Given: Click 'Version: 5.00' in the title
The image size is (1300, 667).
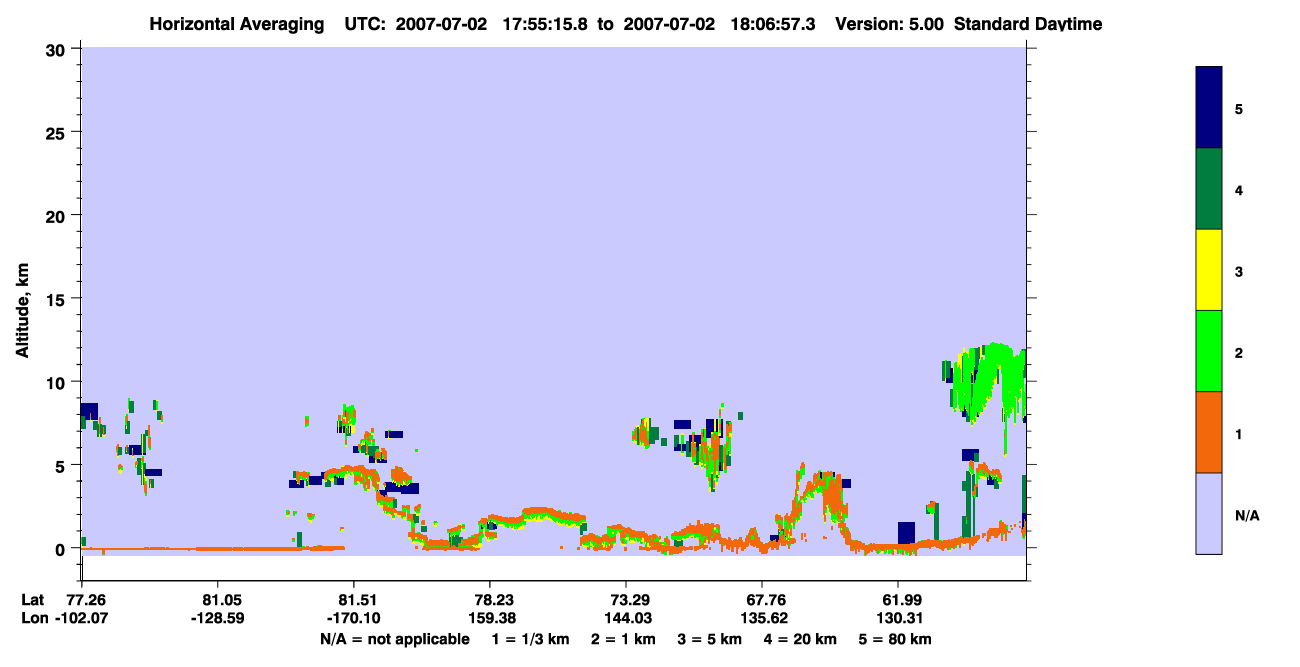Looking at the screenshot, I should [x=888, y=24].
